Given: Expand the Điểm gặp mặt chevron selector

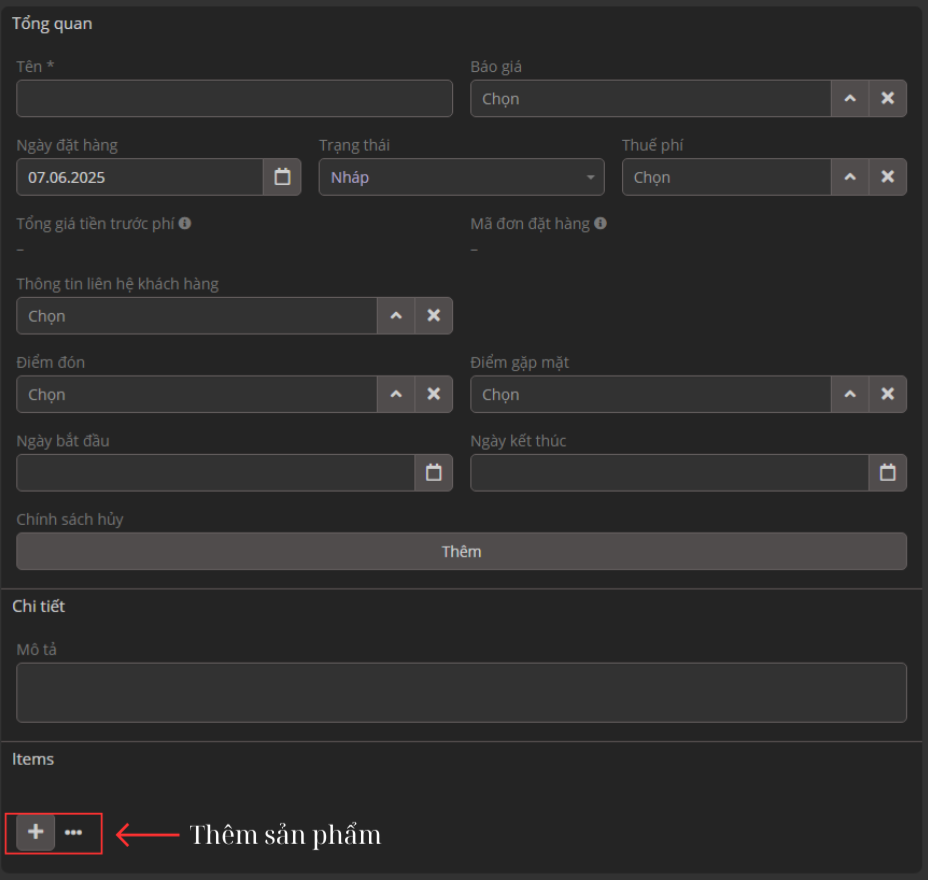Looking at the screenshot, I should (x=849, y=394).
